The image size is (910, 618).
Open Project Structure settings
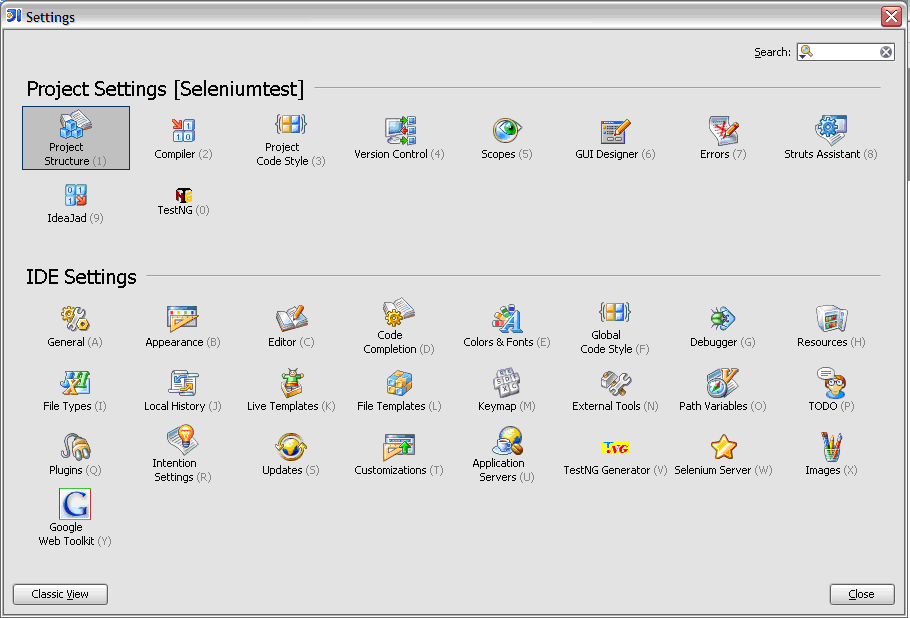(x=75, y=138)
